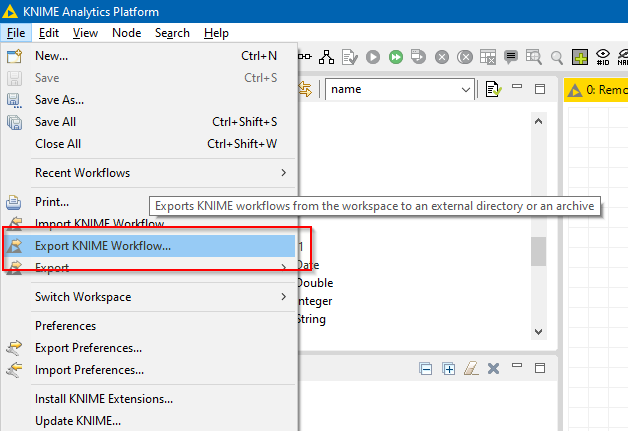
Task: Click the eraser clear icon in lower panel
Action: point(471,368)
